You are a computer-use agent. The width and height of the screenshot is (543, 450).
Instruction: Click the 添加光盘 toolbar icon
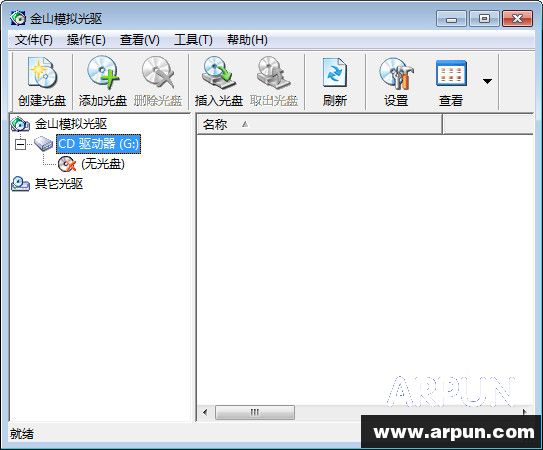(103, 73)
